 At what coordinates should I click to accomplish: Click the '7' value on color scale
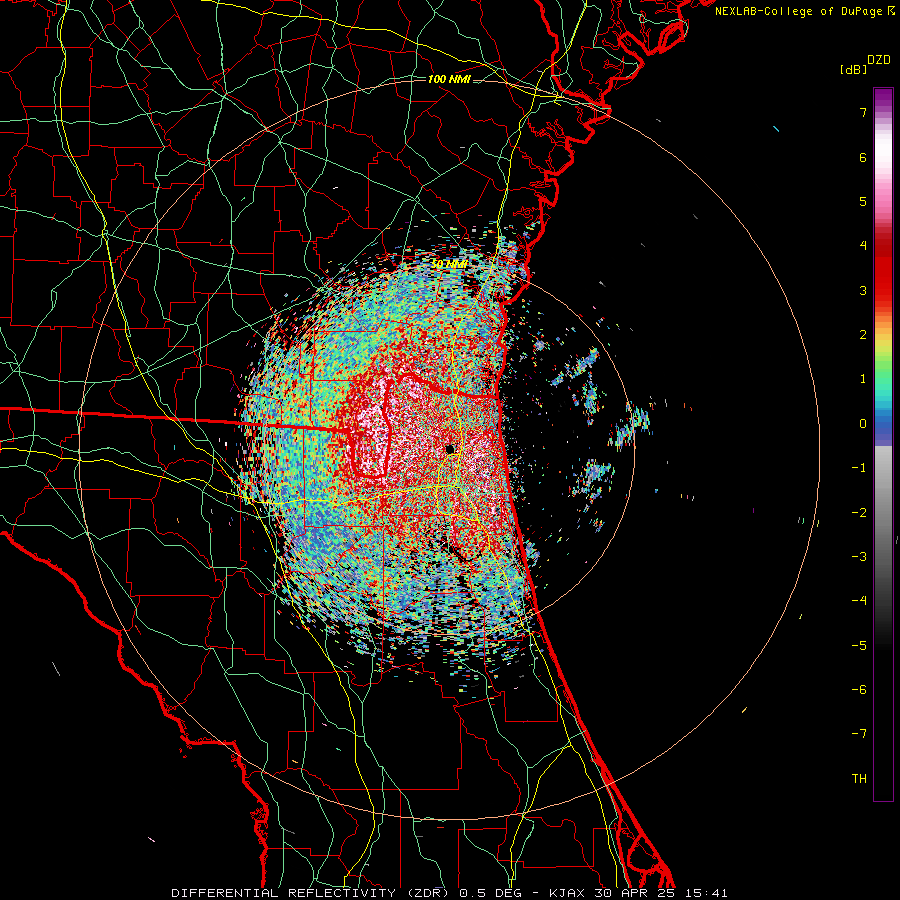click(863, 112)
